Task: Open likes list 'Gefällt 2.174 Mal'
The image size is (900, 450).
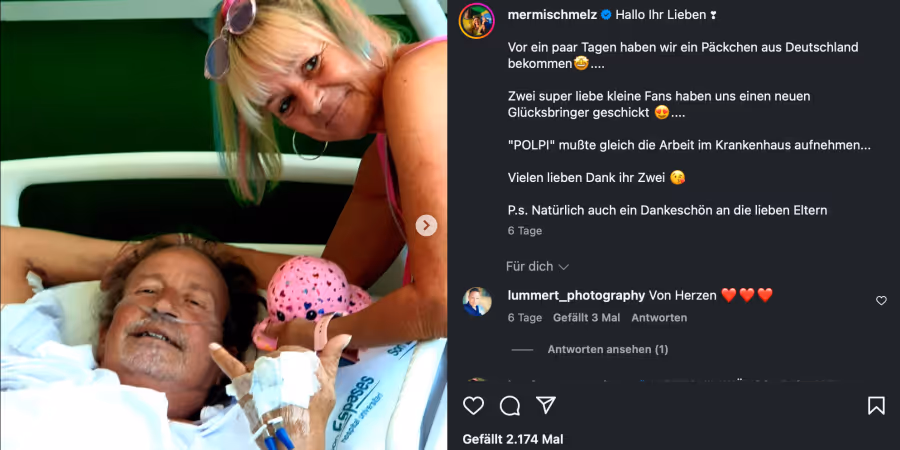Action: click(513, 439)
